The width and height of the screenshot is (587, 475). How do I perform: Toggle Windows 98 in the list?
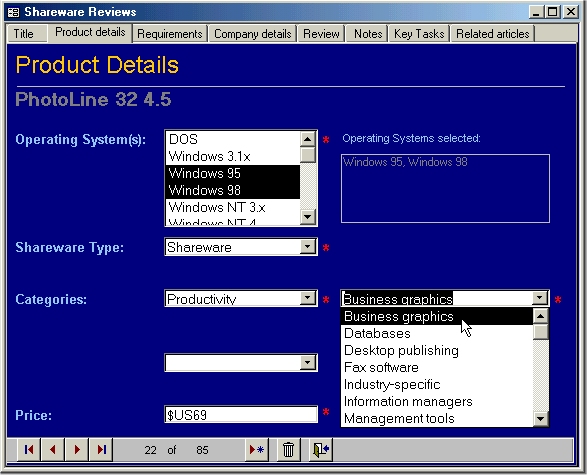coord(232,190)
